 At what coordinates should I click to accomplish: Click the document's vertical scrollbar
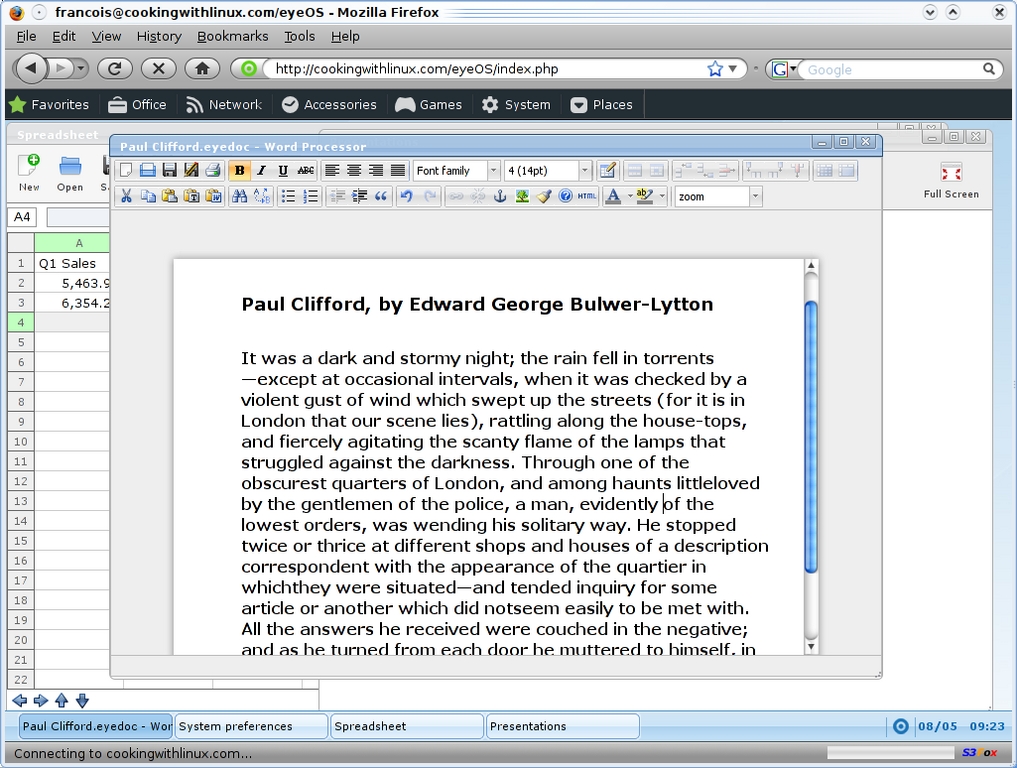811,435
